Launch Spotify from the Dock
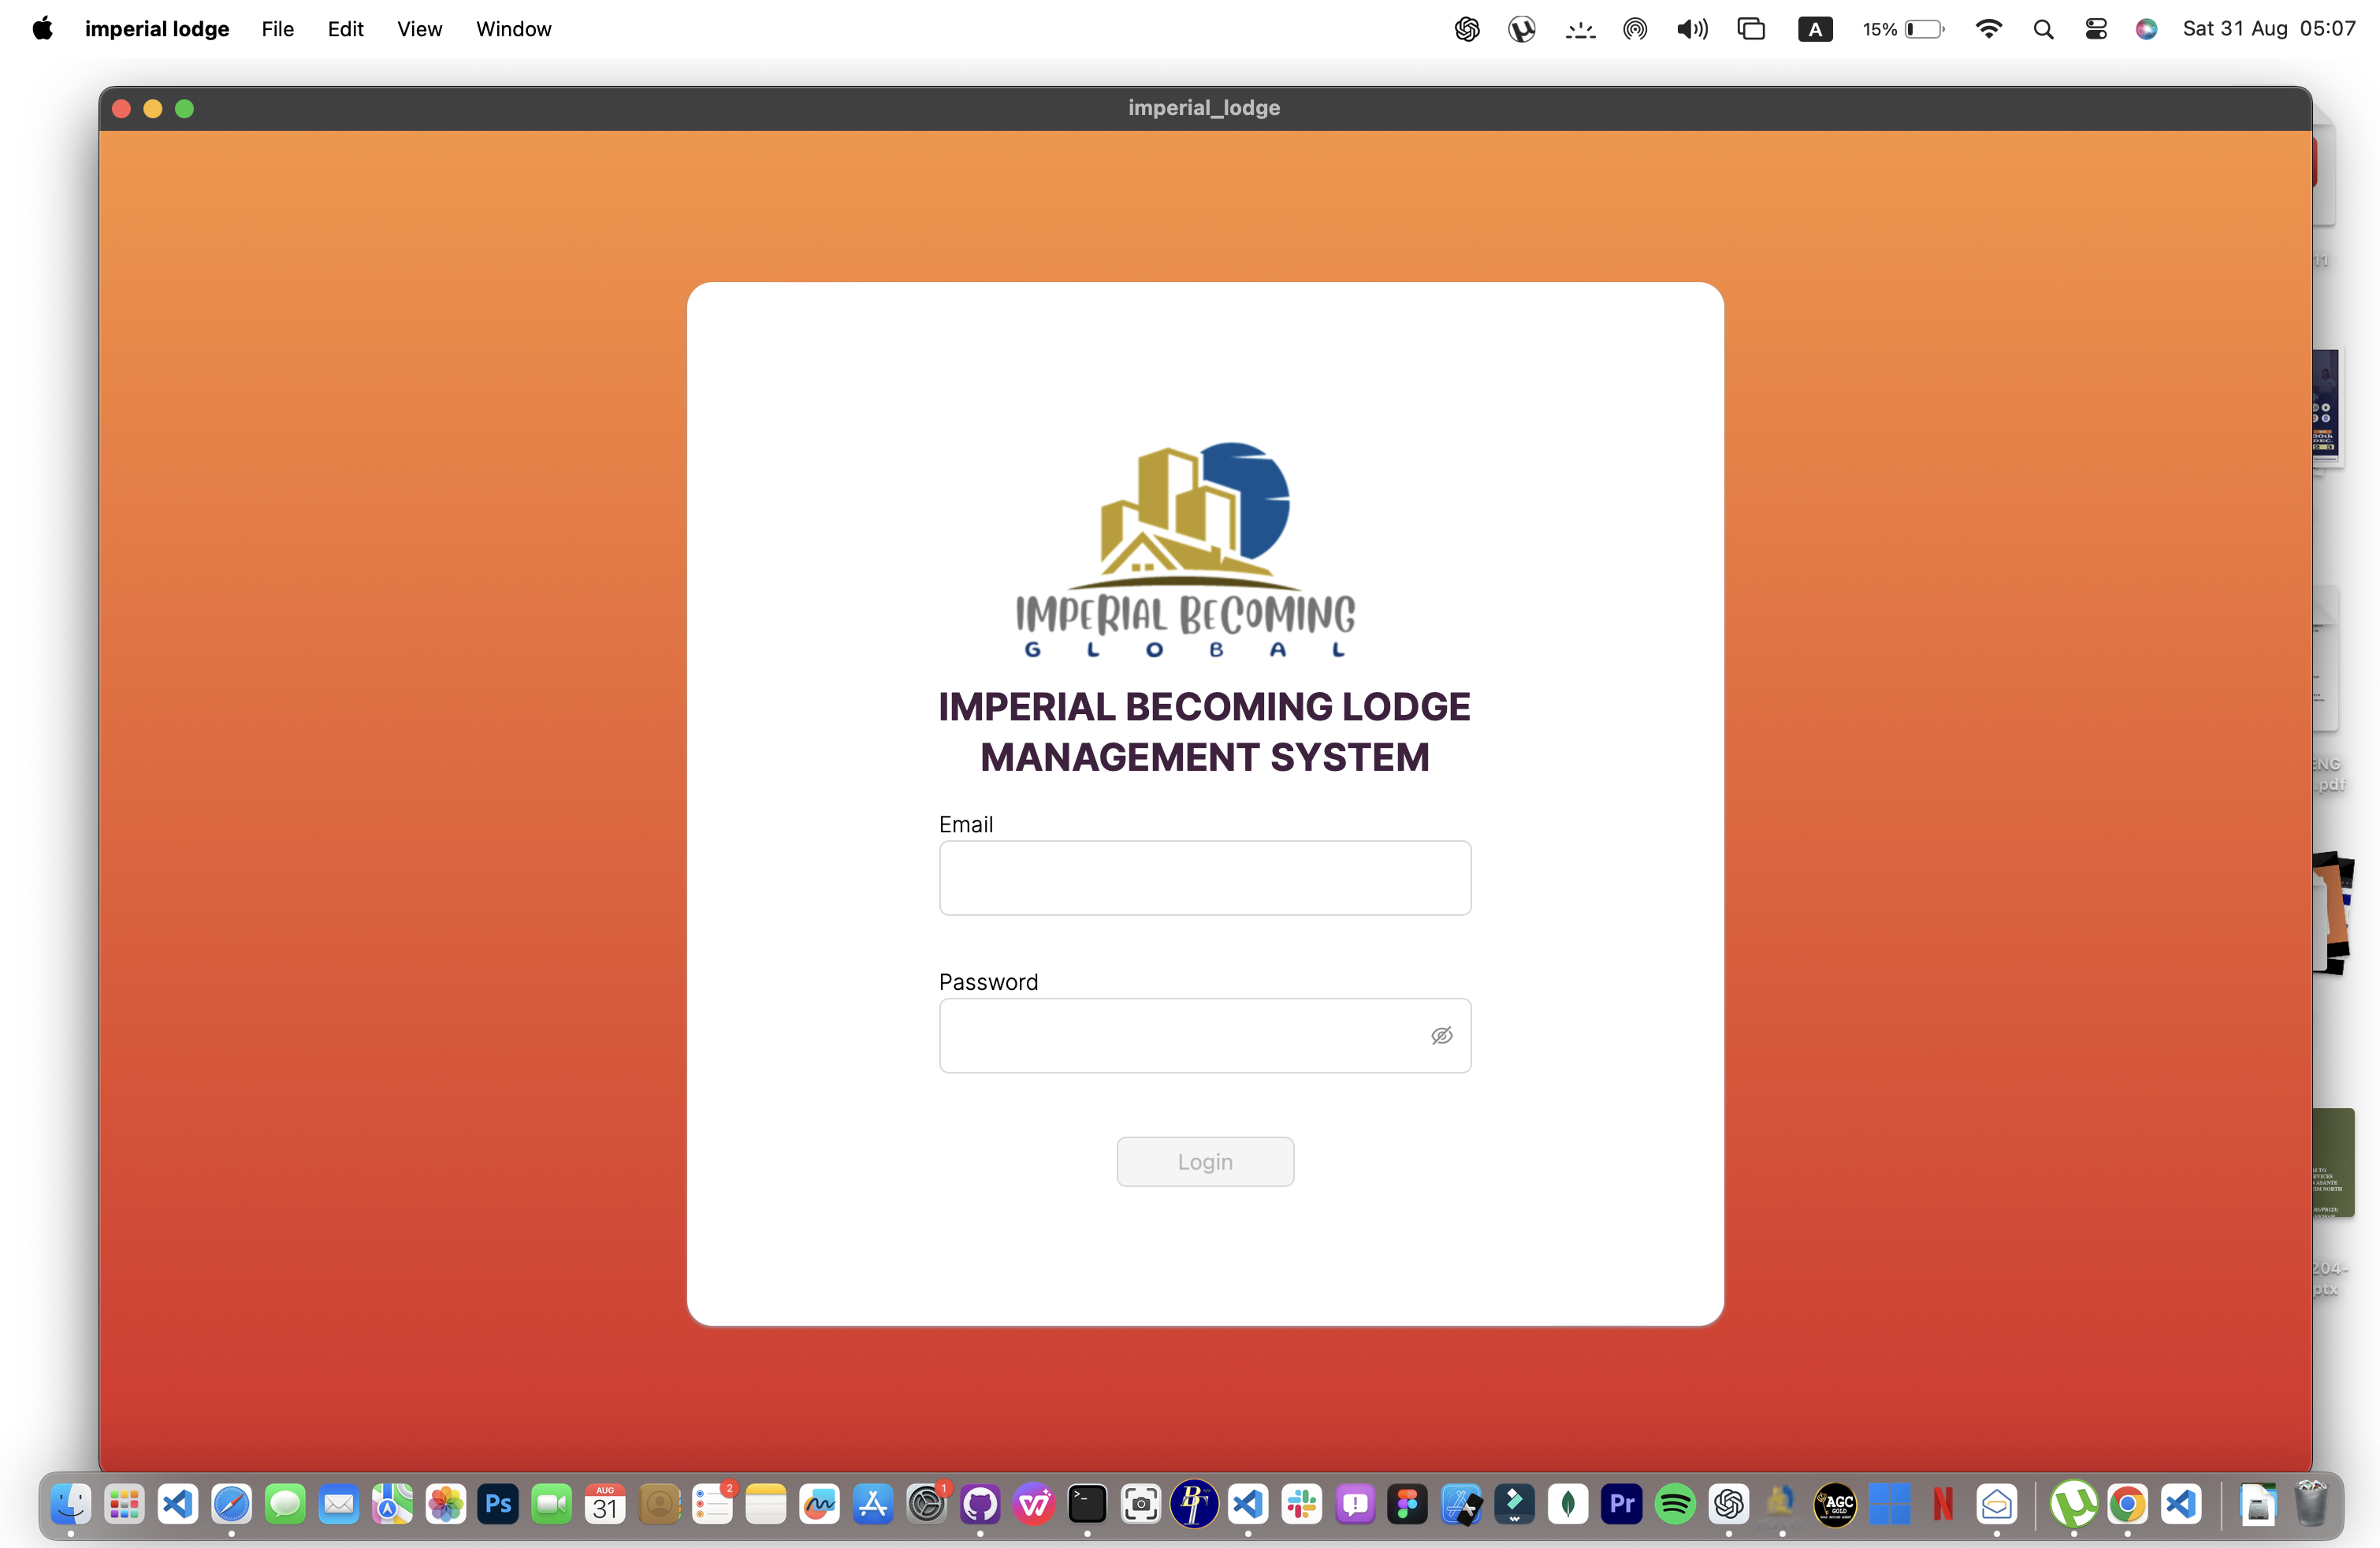Image resolution: width=2380 pixels, height=1548 pixels. pos(1675,1503)
